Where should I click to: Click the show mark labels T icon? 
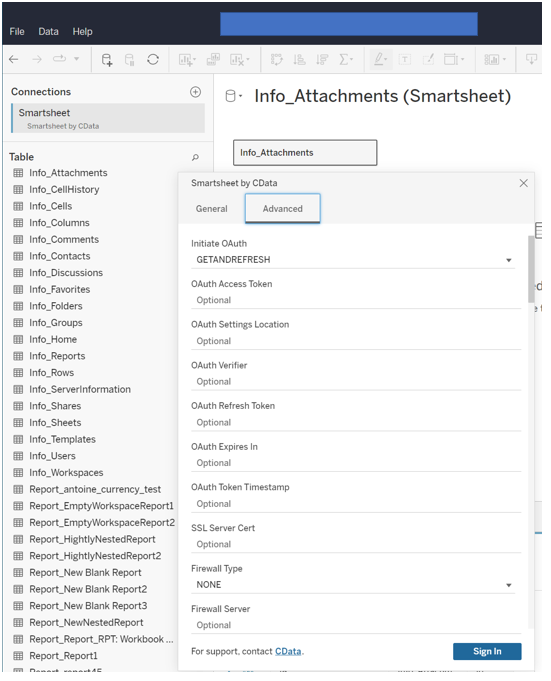pyautogui.click(x=405, y=60)
